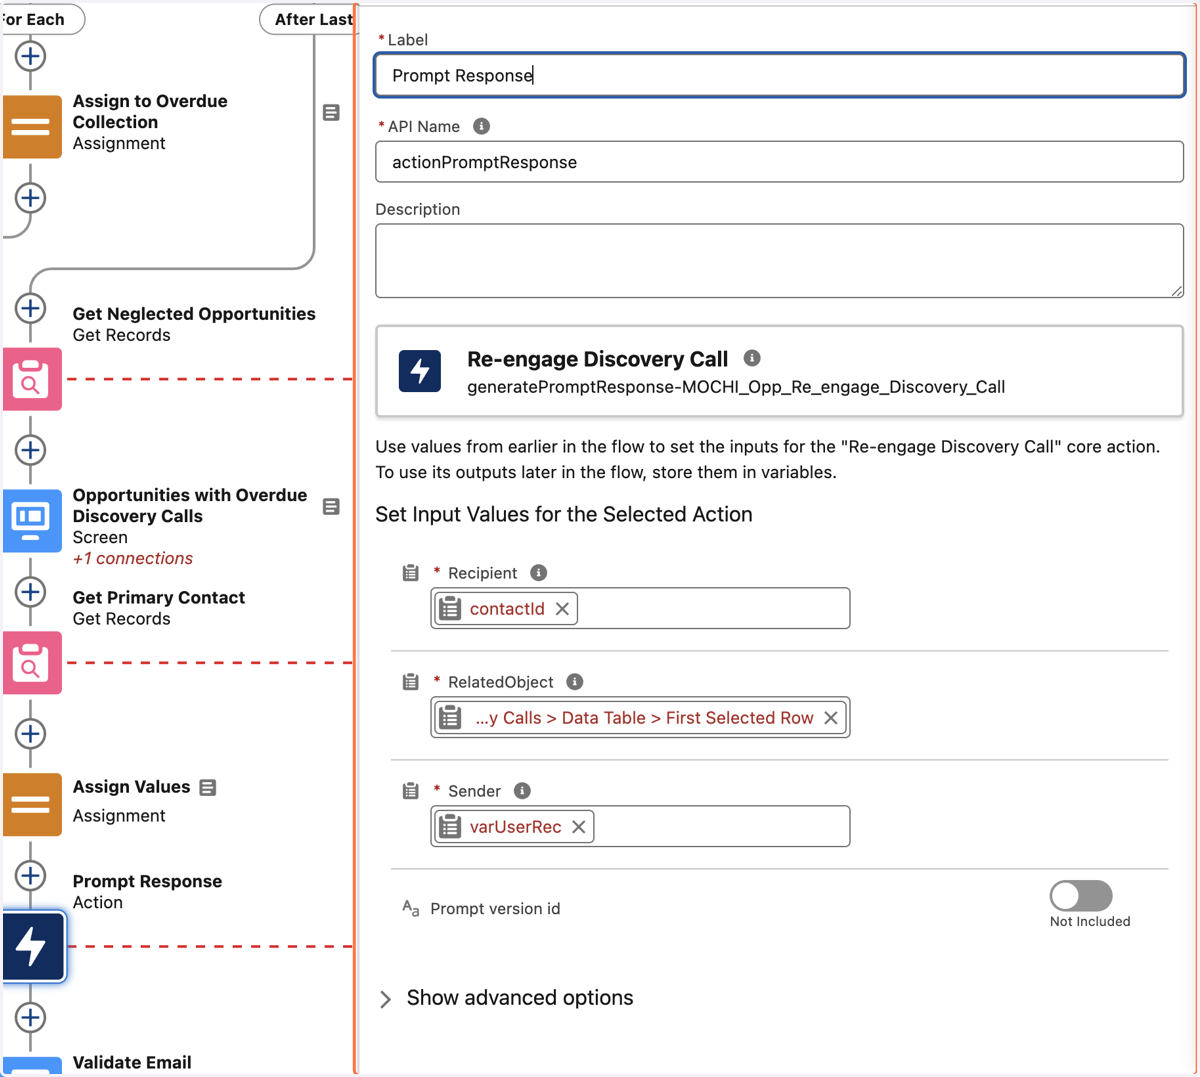Viewport: 1200px width, 1077px height.
Task: Click the Recipient data type icon
Action: click(x=410, y=573)
